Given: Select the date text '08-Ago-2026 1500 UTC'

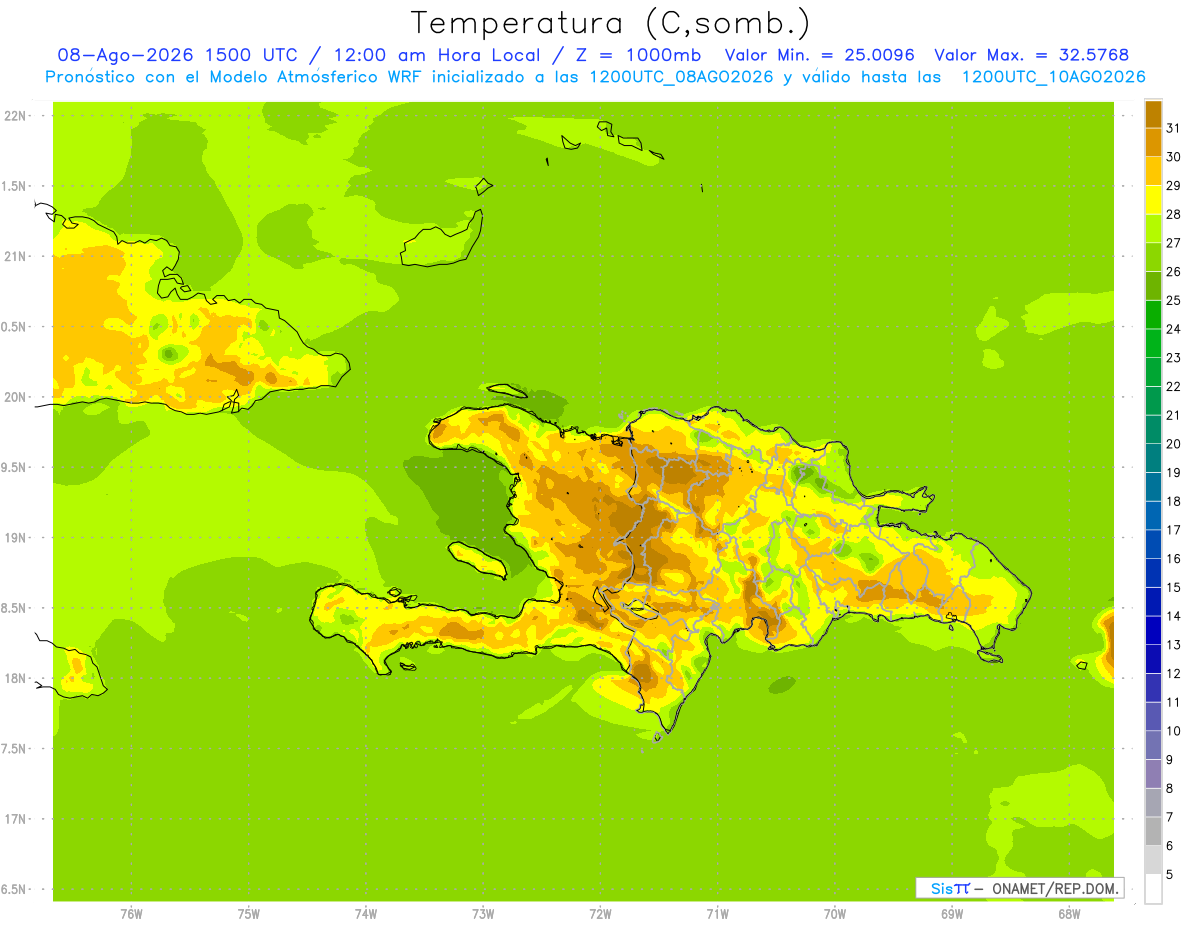Looking at the screenshot, I should 177,55.
